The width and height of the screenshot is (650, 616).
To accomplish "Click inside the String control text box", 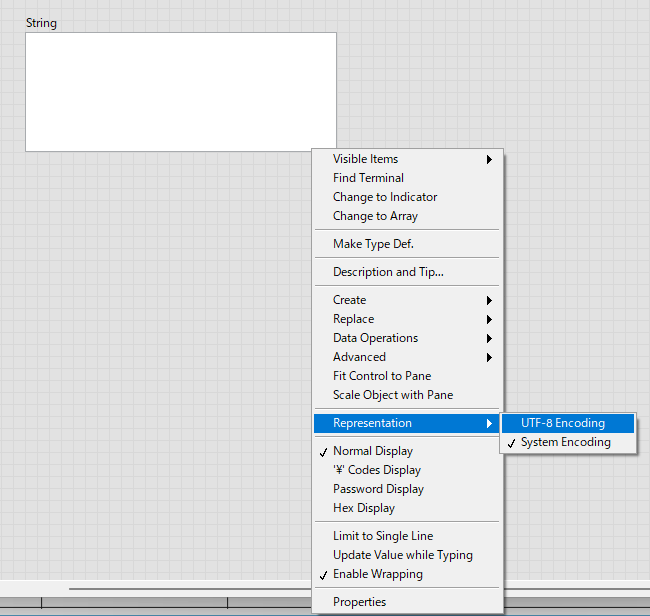I will pyautogui.click(x=181, y=92).
